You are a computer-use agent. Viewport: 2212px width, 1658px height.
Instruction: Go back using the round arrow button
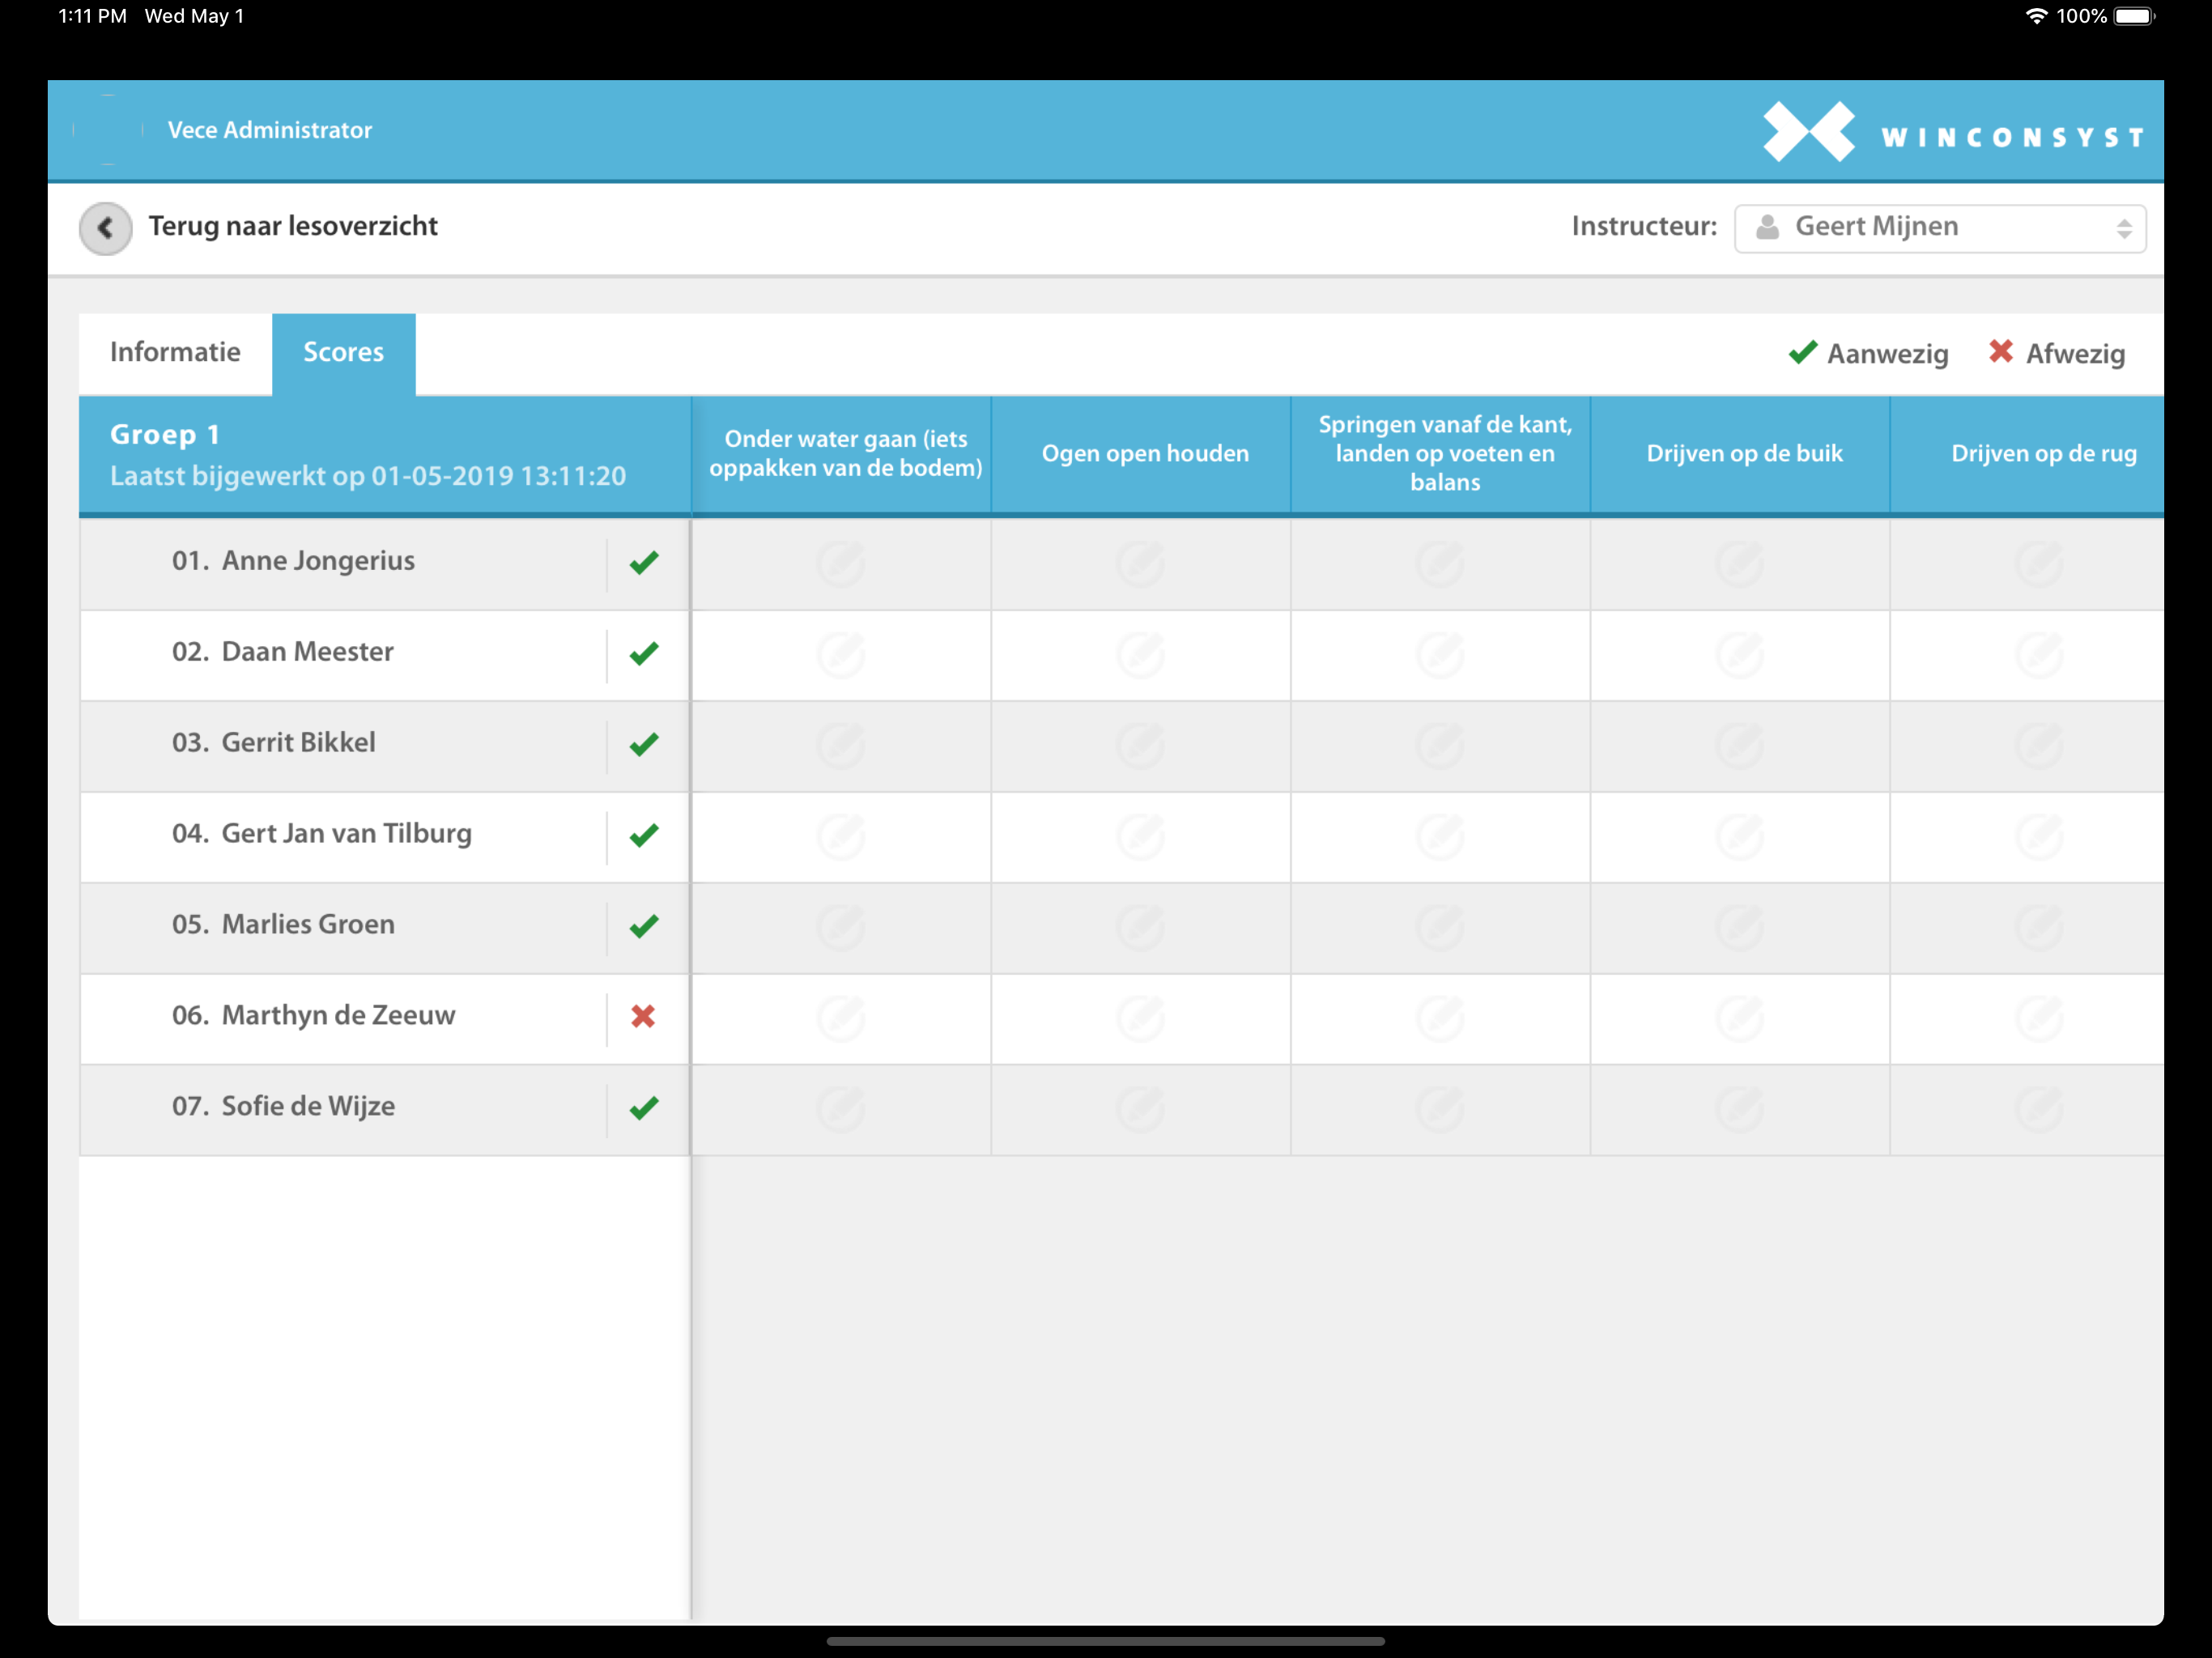point(105,229)
